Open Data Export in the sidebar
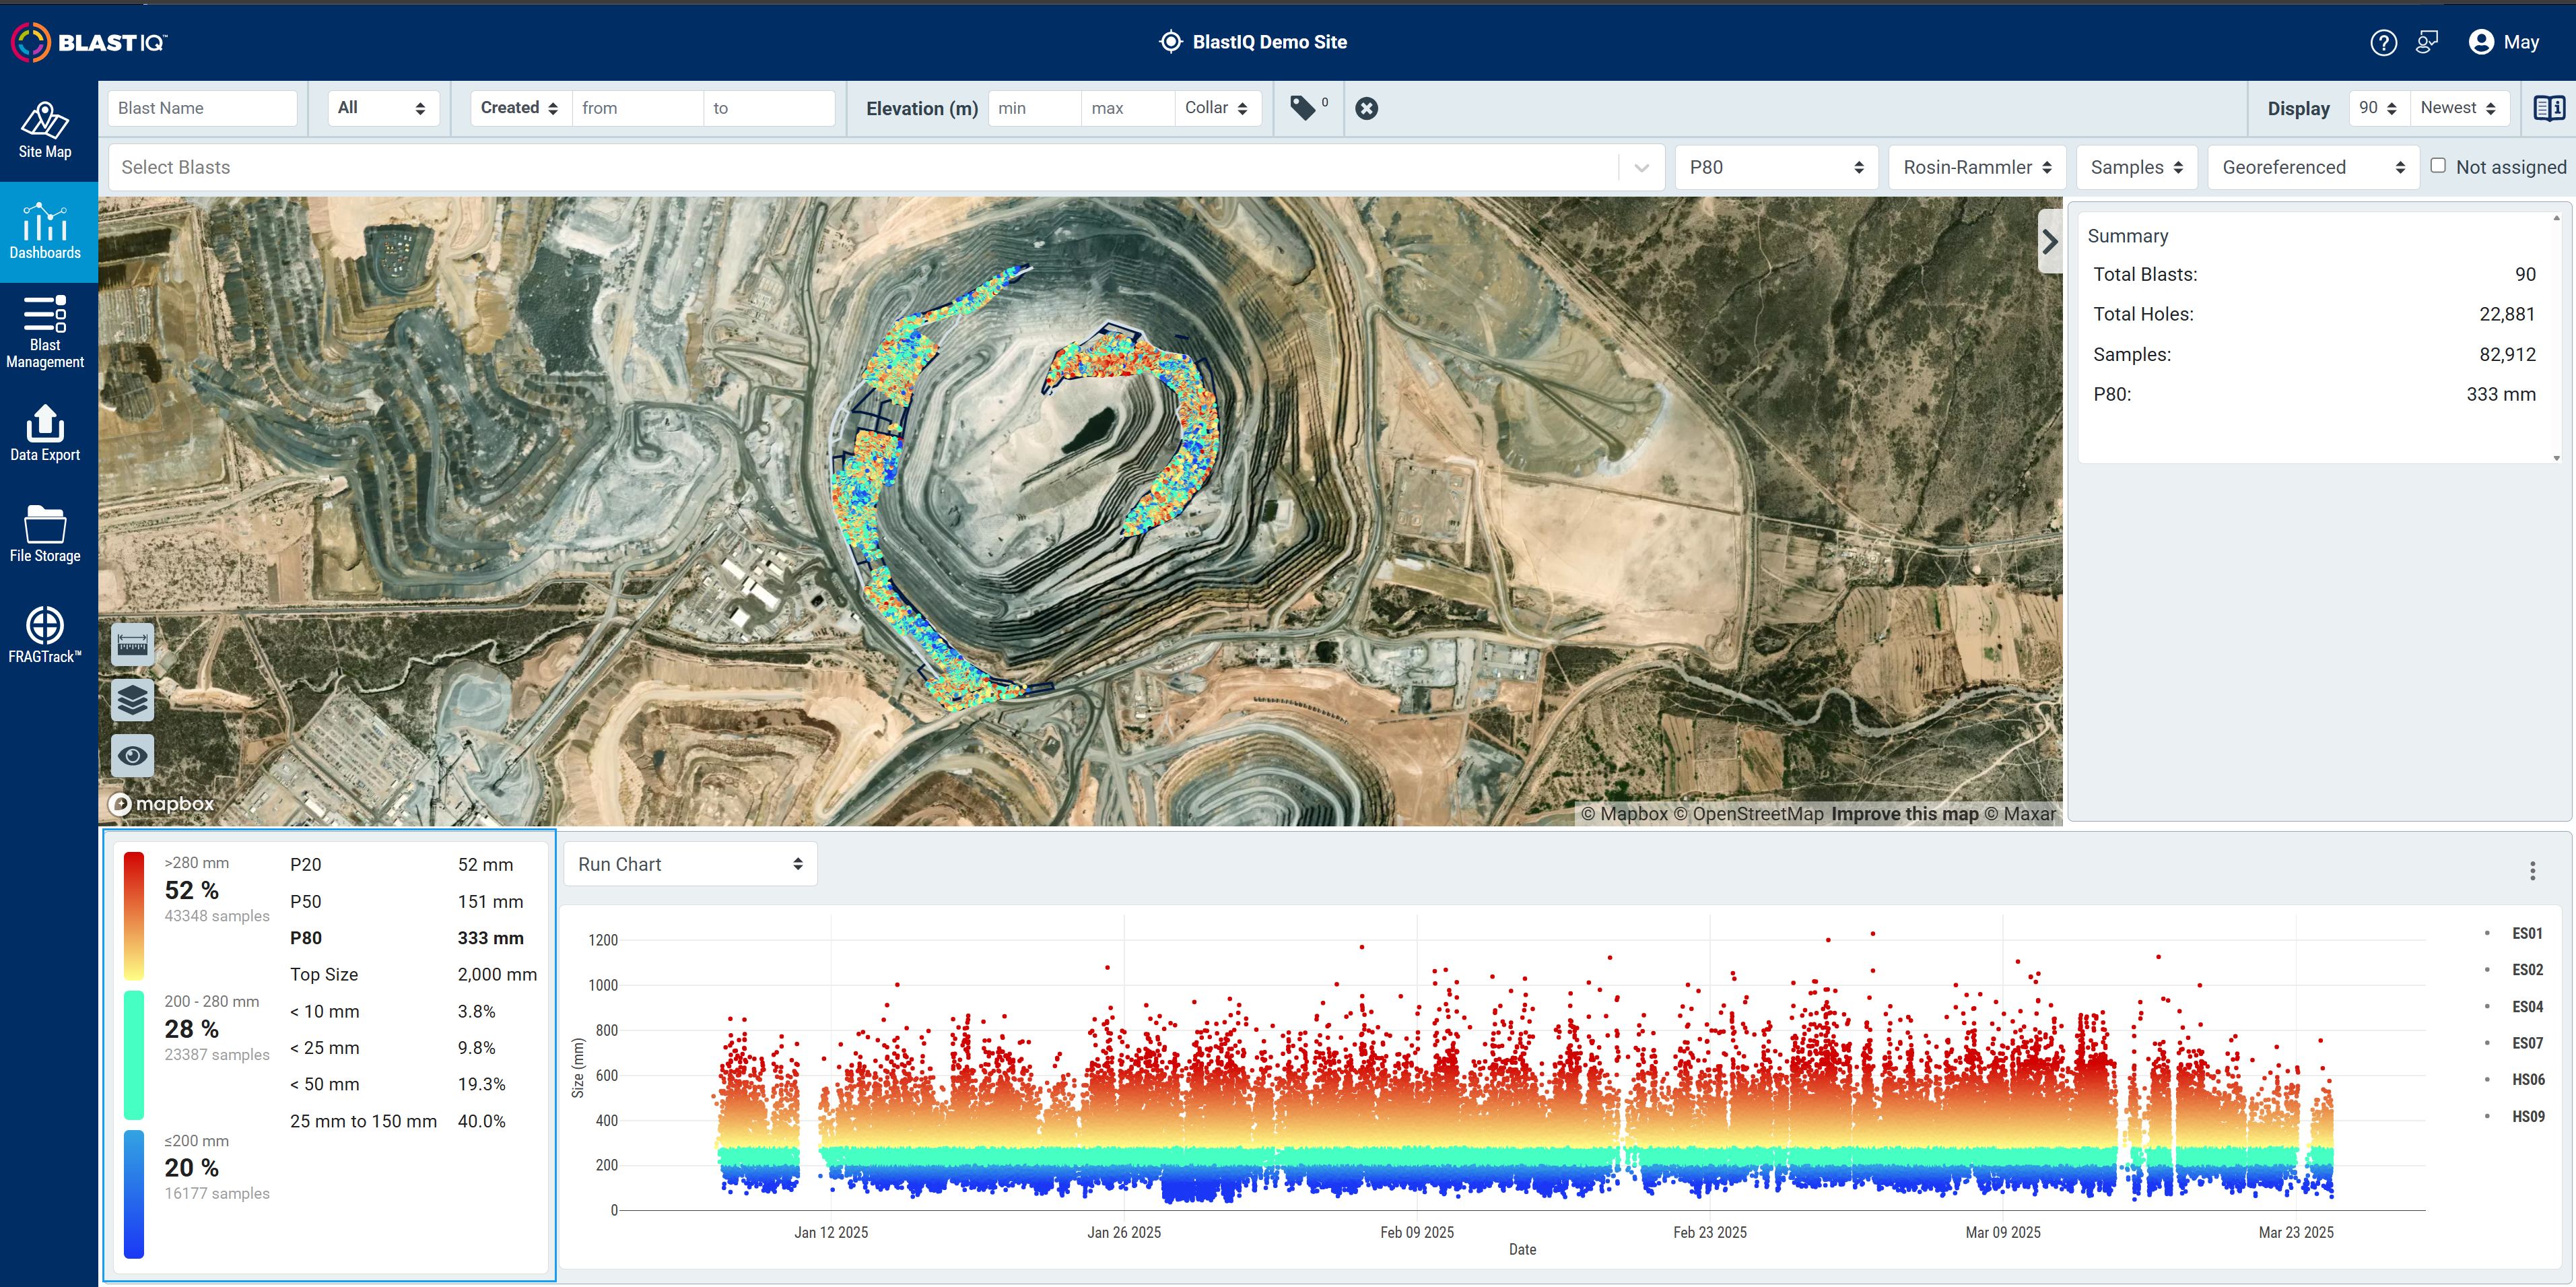2576x1287 pixels. pos(45,433)
